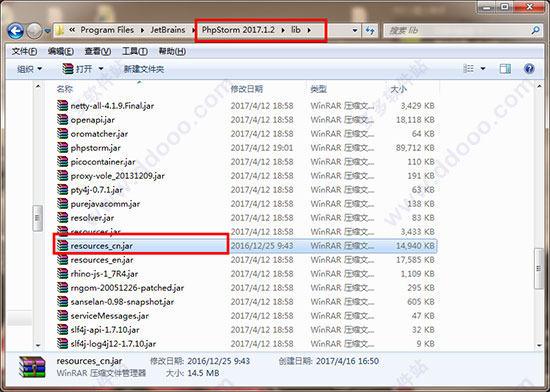This screenshot has width=550, height=392.
Task: Click the search magnifier icon
Action: click(535, 31)
